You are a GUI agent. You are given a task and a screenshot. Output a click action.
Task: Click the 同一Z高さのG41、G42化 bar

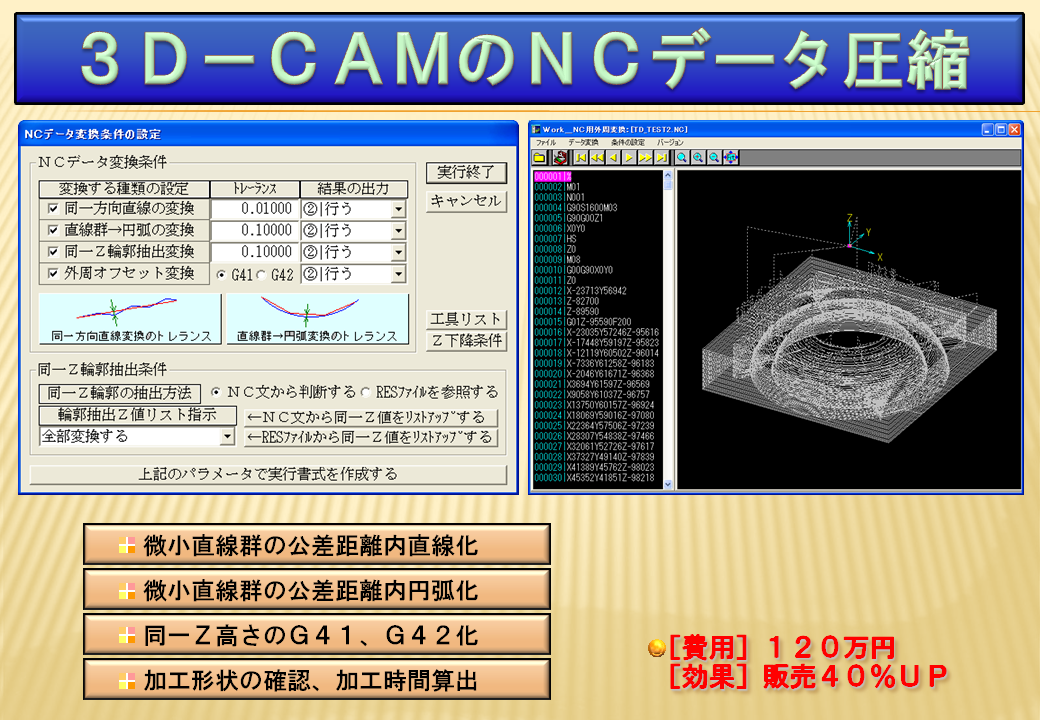(x=316, y=634)
